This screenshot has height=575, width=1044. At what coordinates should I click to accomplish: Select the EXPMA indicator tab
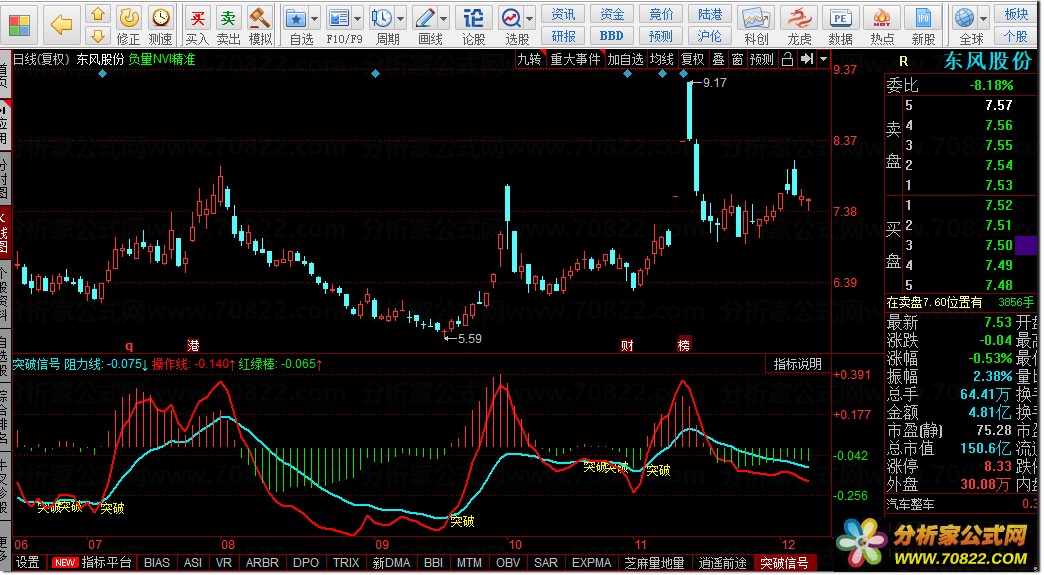[x=591, y=563]
